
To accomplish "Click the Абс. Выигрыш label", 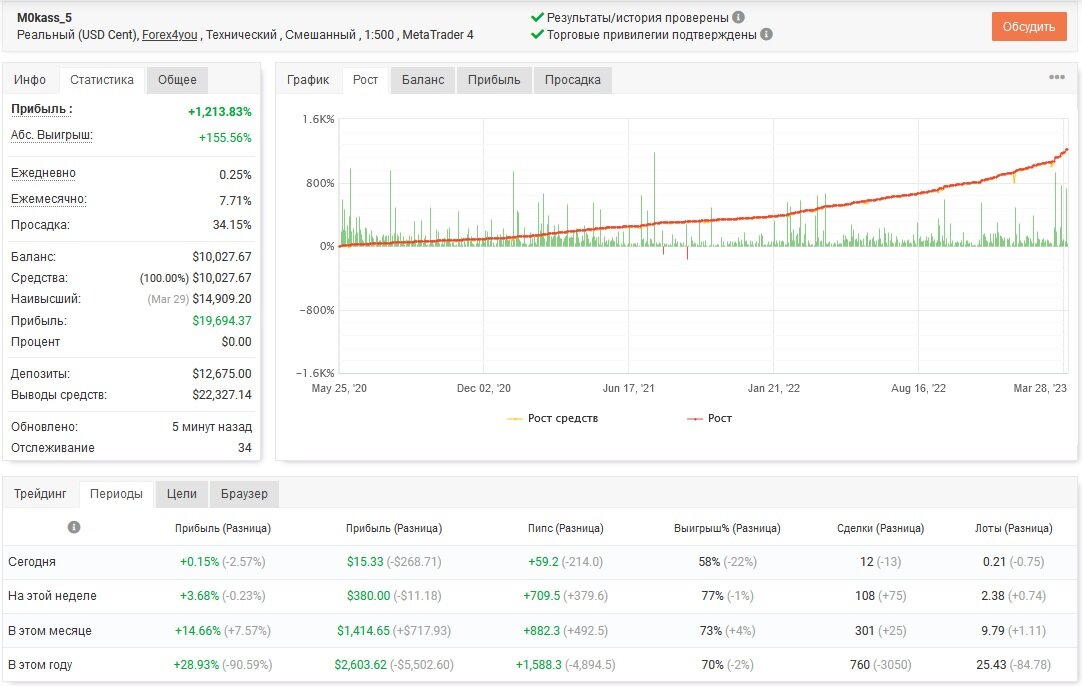I will click(x=52, y=135).
